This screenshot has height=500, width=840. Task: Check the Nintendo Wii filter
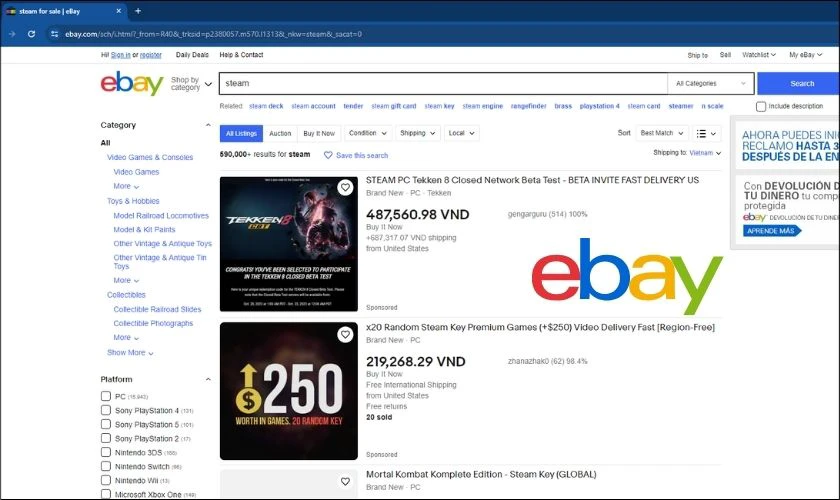coord(106,480)
